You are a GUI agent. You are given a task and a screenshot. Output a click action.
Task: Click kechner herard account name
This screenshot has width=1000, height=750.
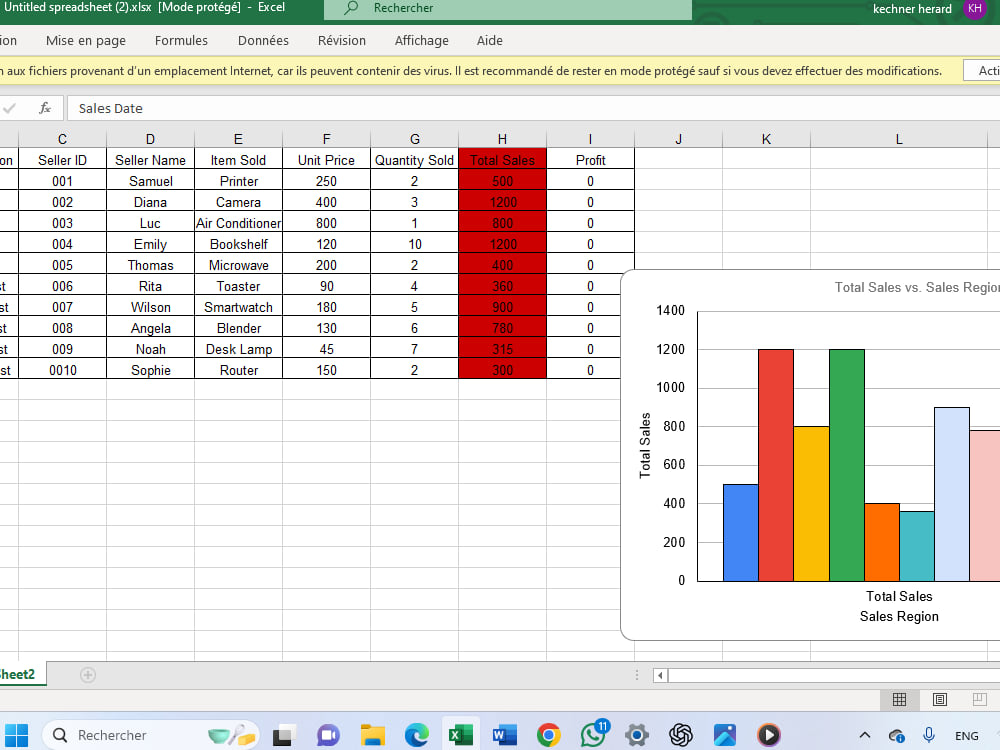[x=912, y=8]
